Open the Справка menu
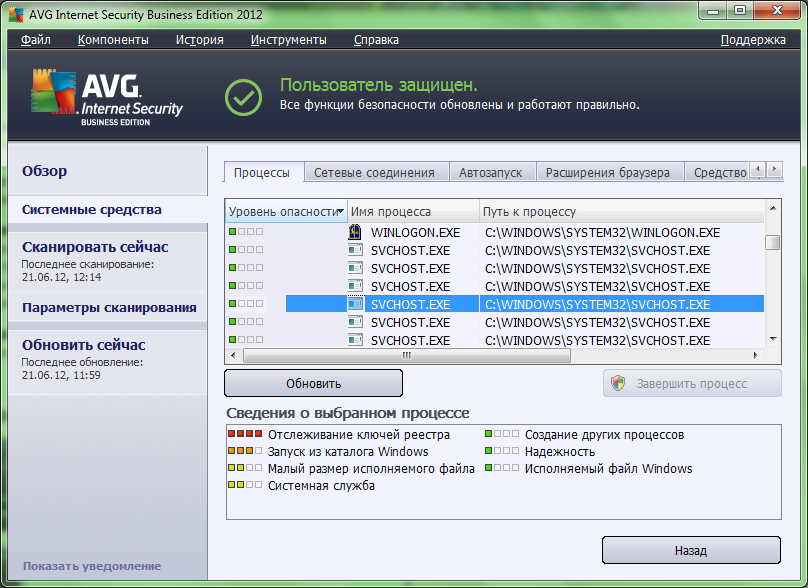This screenshot has height=588, width=808. 376,40
